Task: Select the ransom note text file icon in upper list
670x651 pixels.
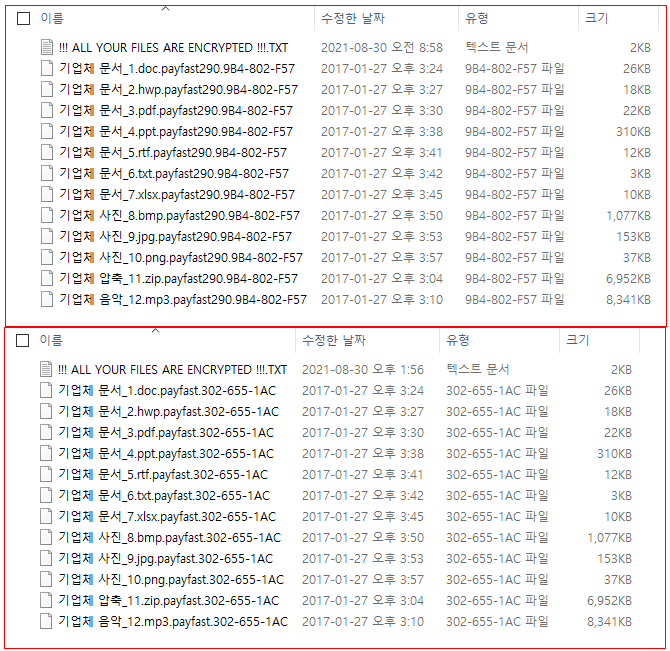Action: pos(47,47)
